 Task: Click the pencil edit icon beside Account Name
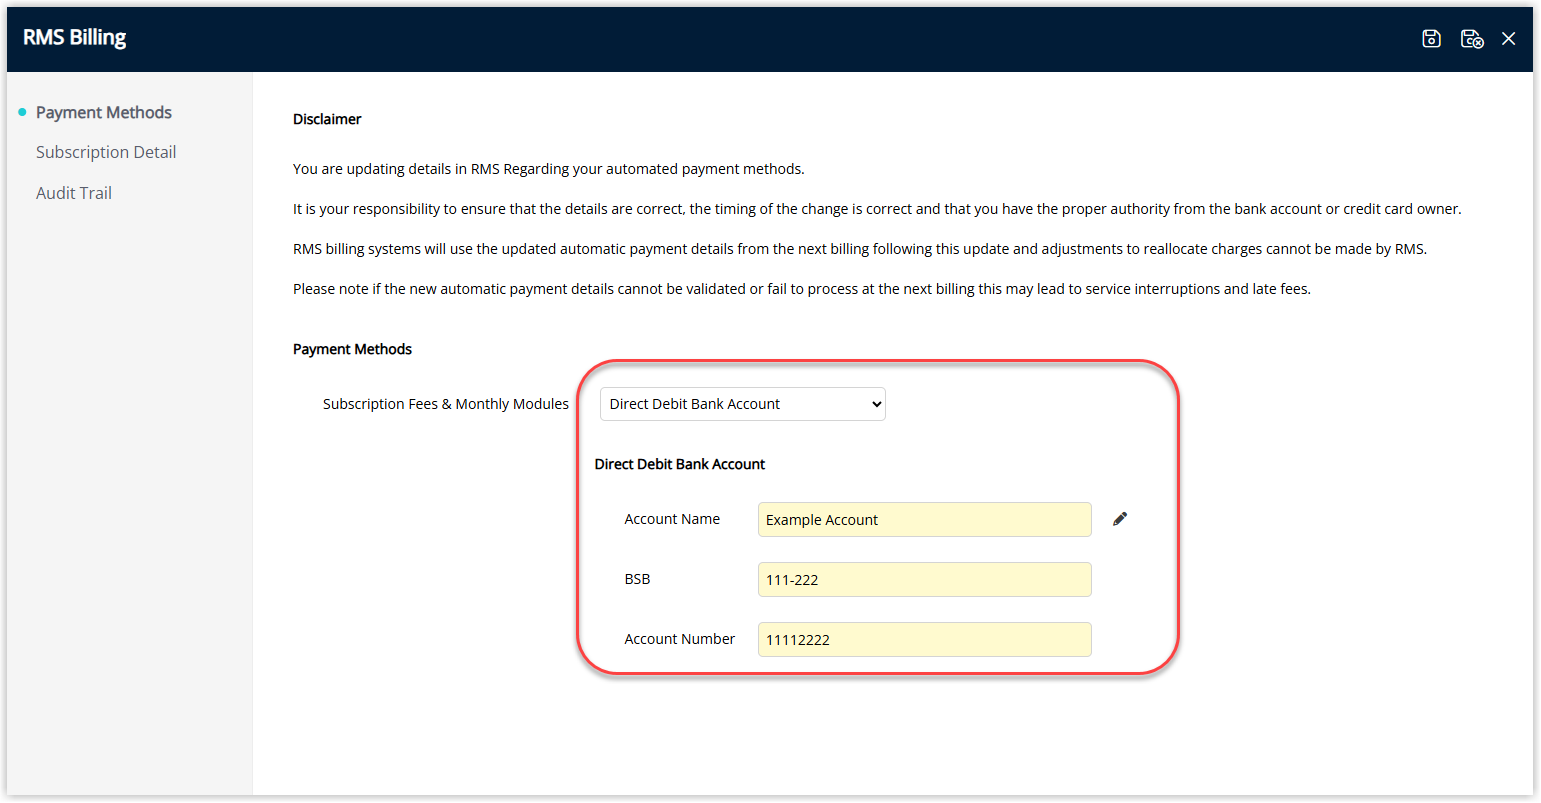click(x=1120, y=518)
